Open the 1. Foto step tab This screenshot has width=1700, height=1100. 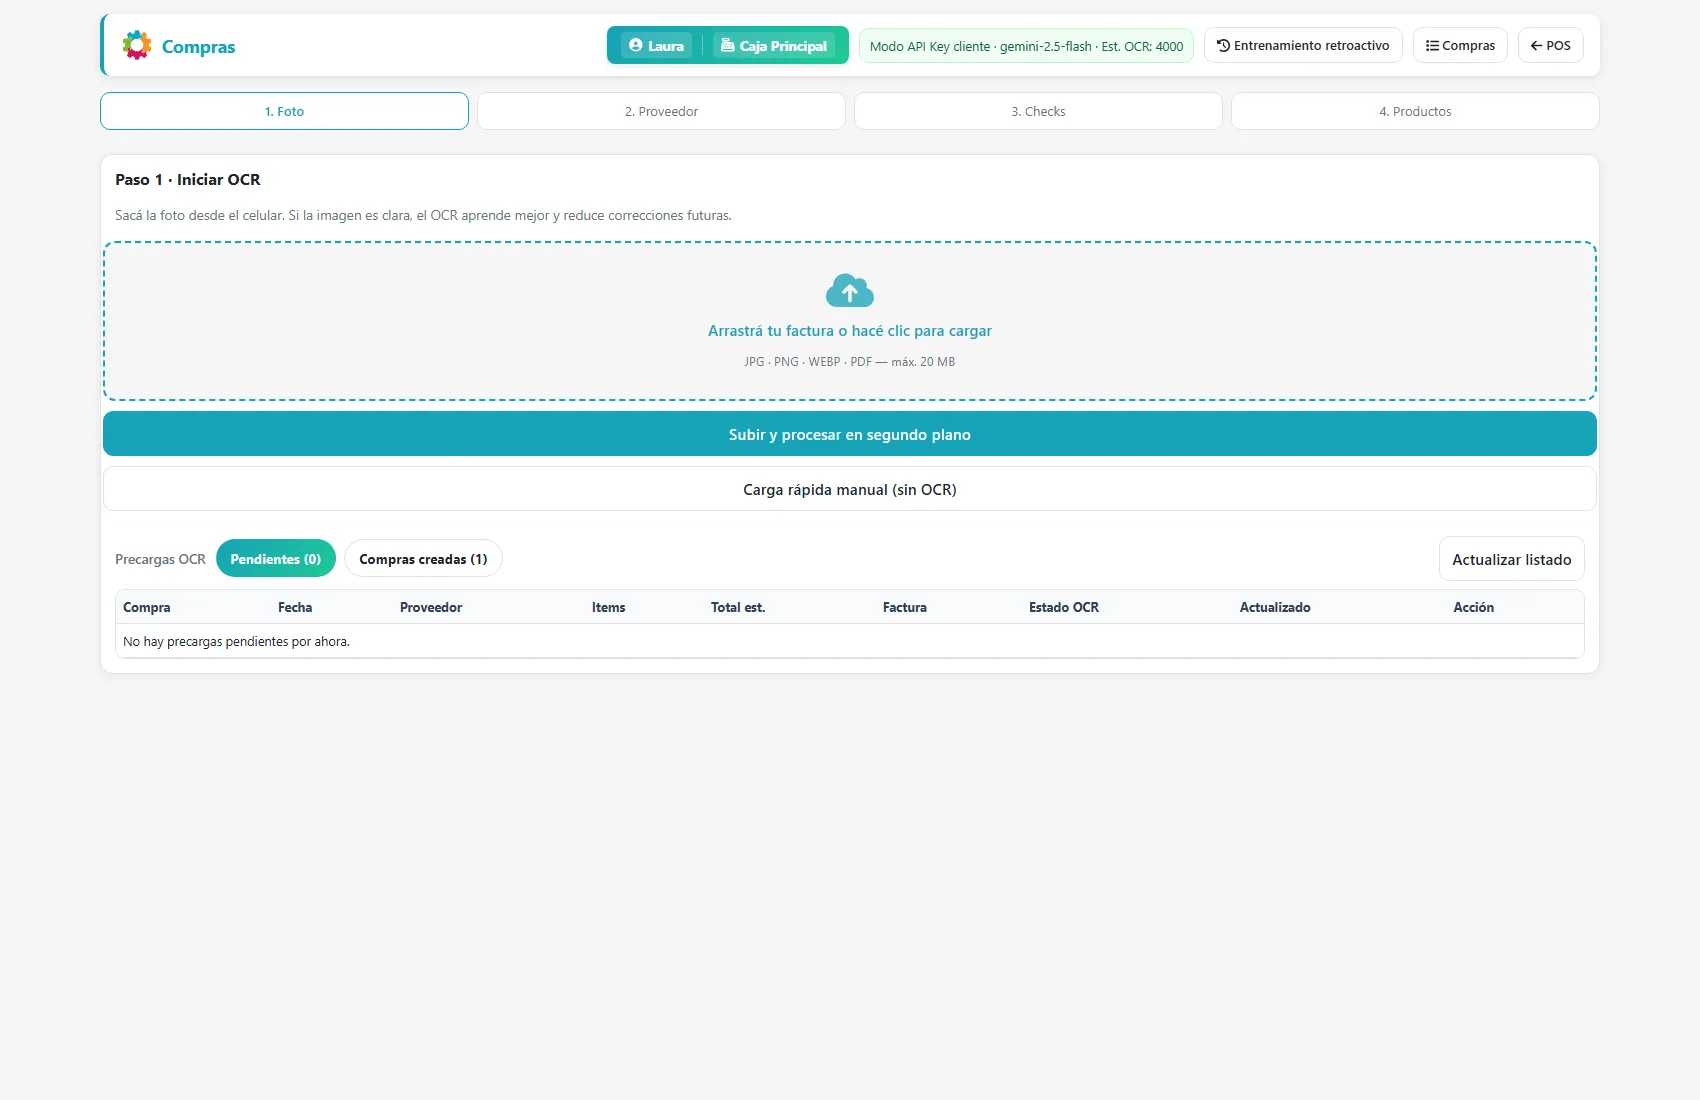click(284, 111)
